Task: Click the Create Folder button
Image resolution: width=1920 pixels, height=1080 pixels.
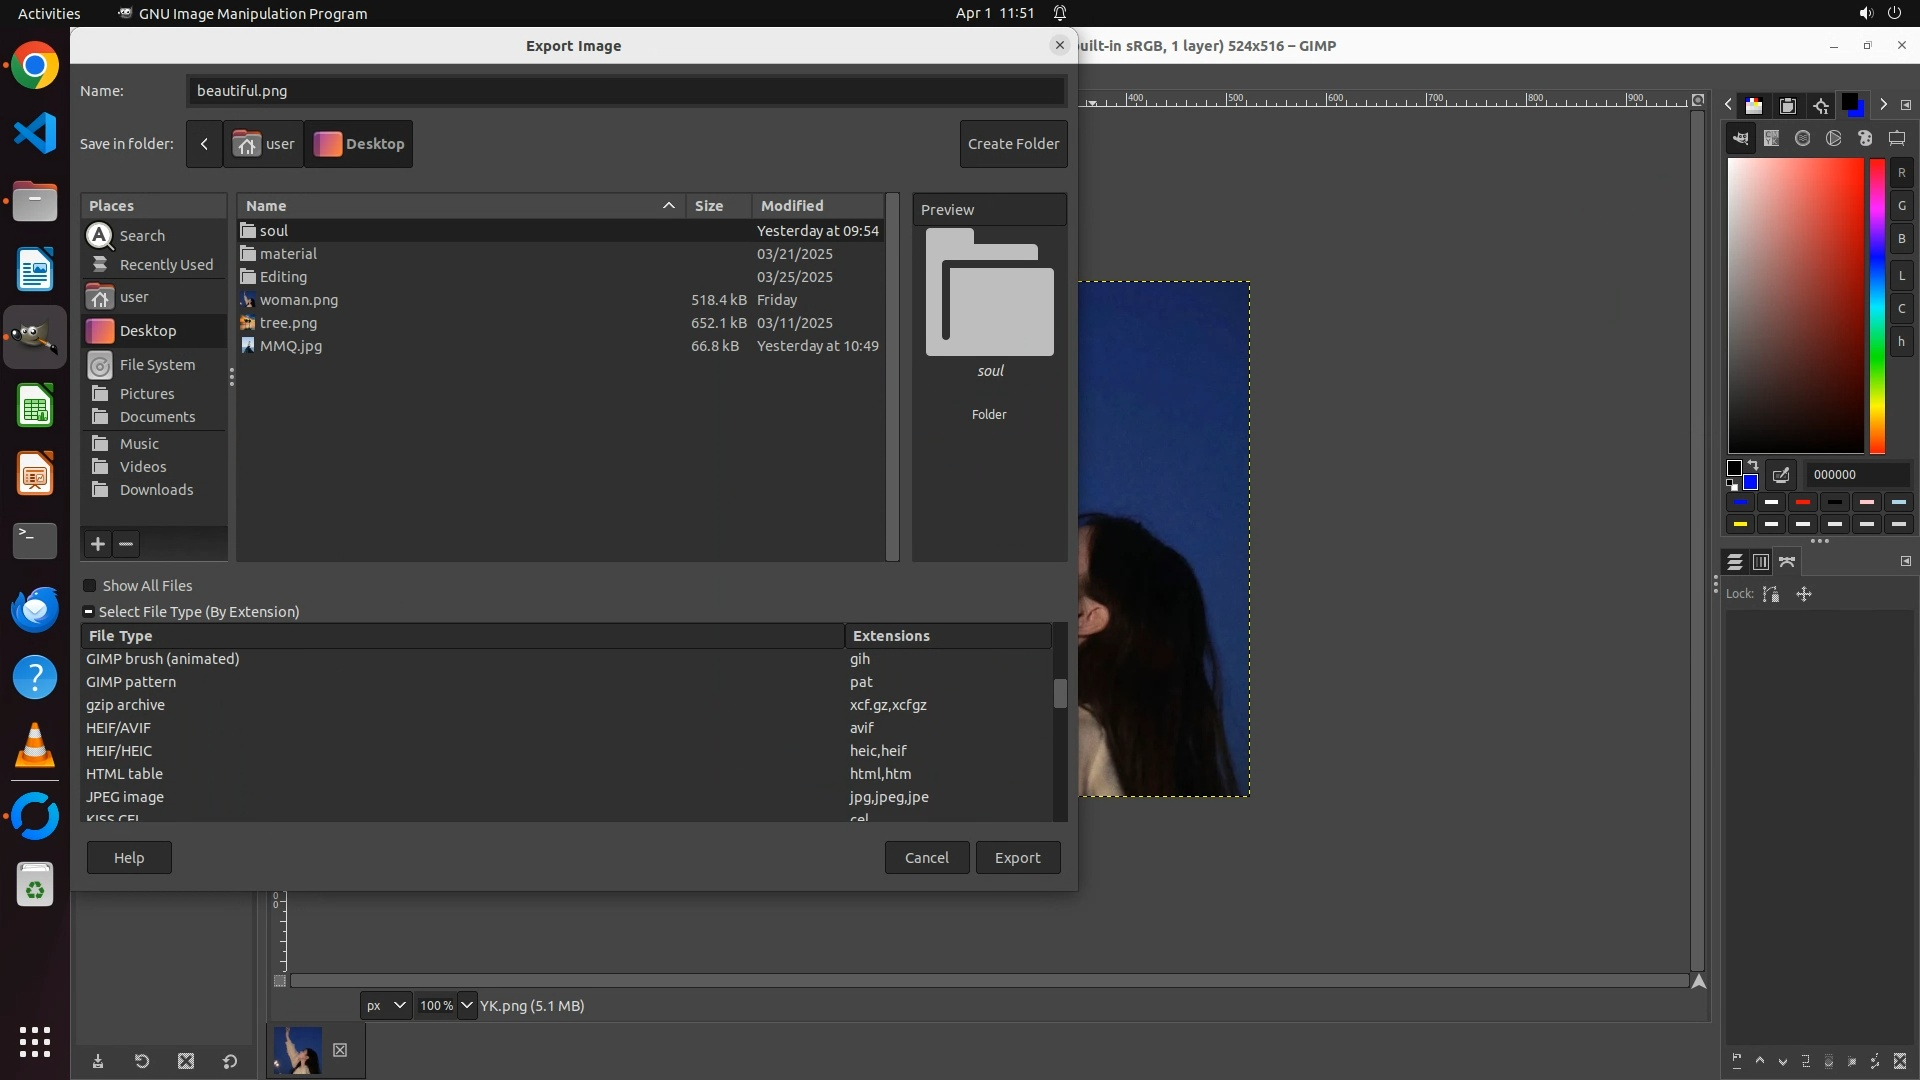Action: pos(1013,144)
